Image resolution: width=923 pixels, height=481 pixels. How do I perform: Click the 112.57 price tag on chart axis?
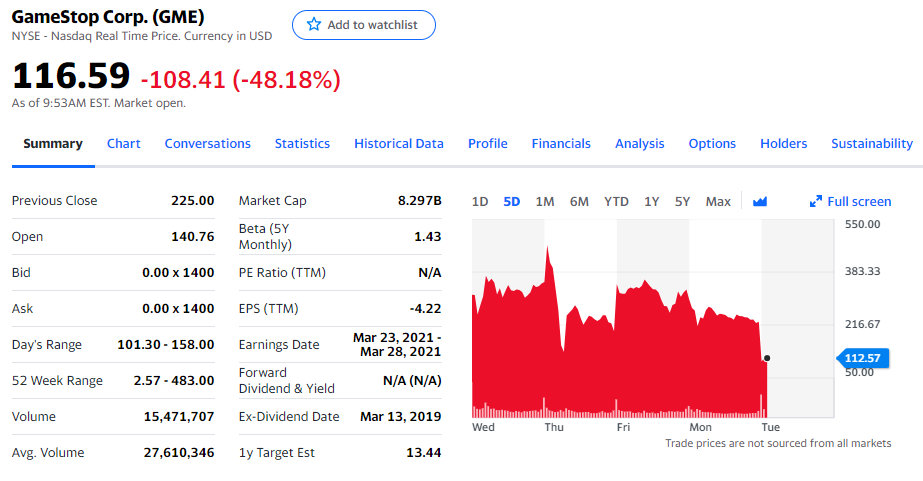pyautogui.click(x=862, y=358)
